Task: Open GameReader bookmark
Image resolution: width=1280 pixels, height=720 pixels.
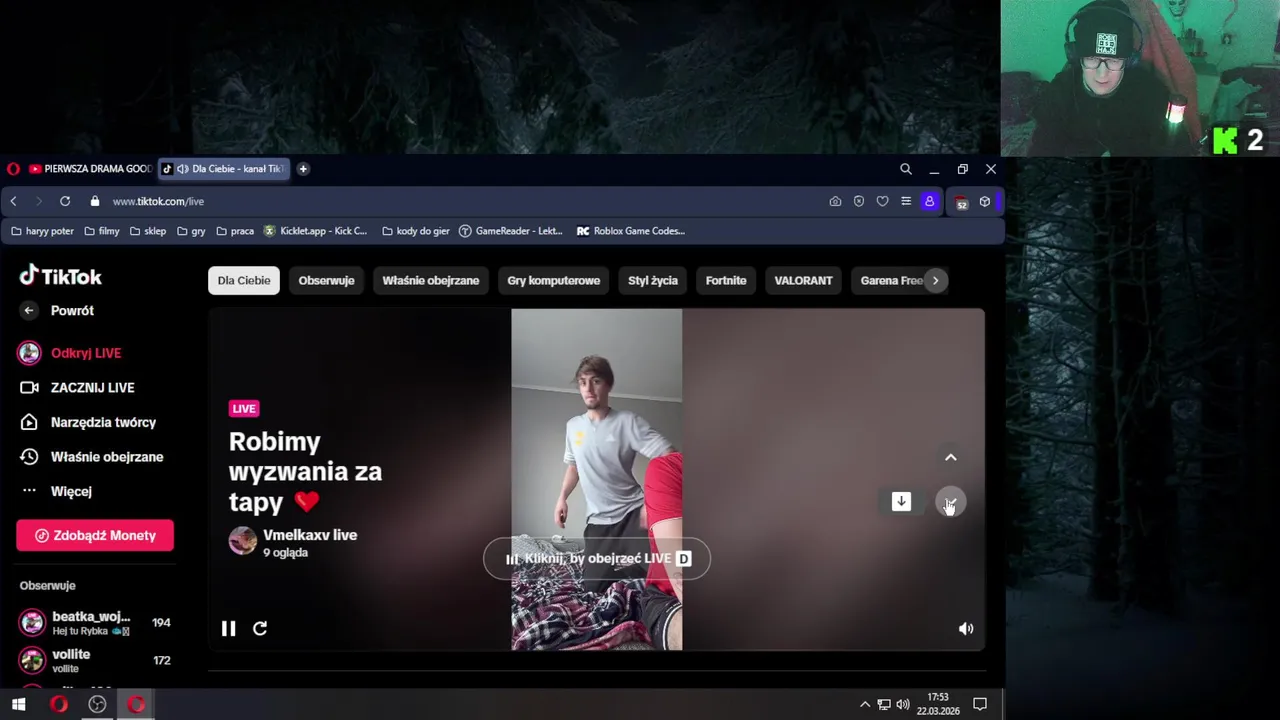Action: (511, 231)
